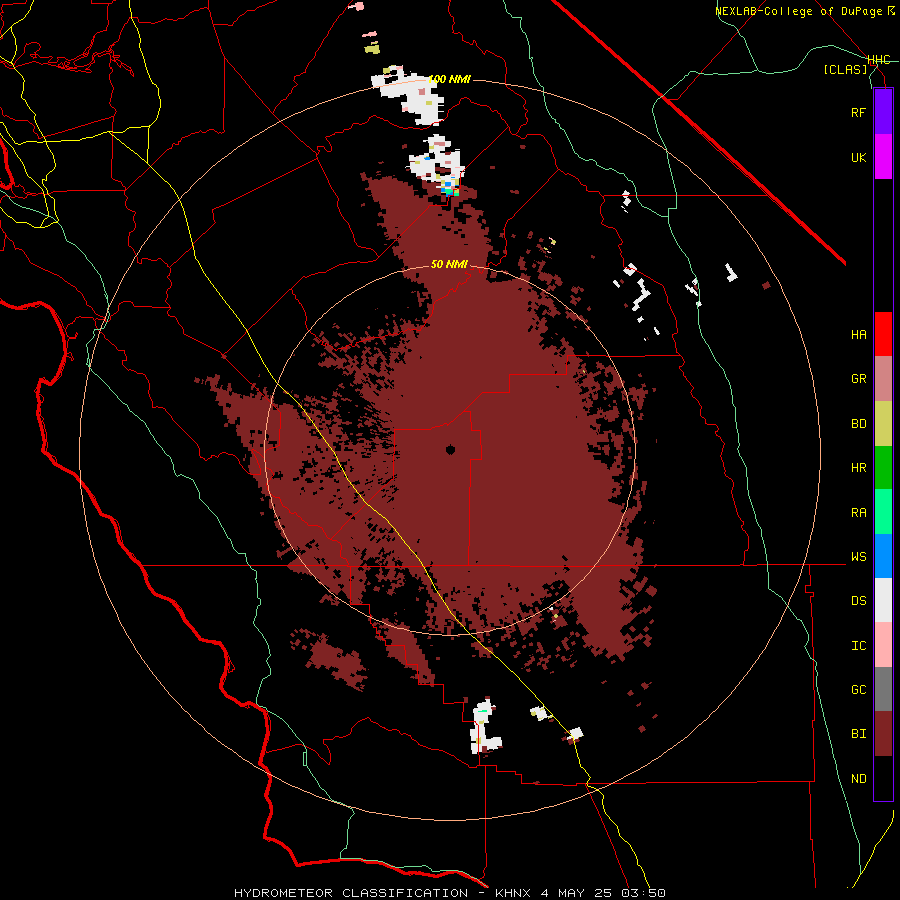The image size is (900, 900).
Task: Click the HHC product label
Action: click(878, 60)
